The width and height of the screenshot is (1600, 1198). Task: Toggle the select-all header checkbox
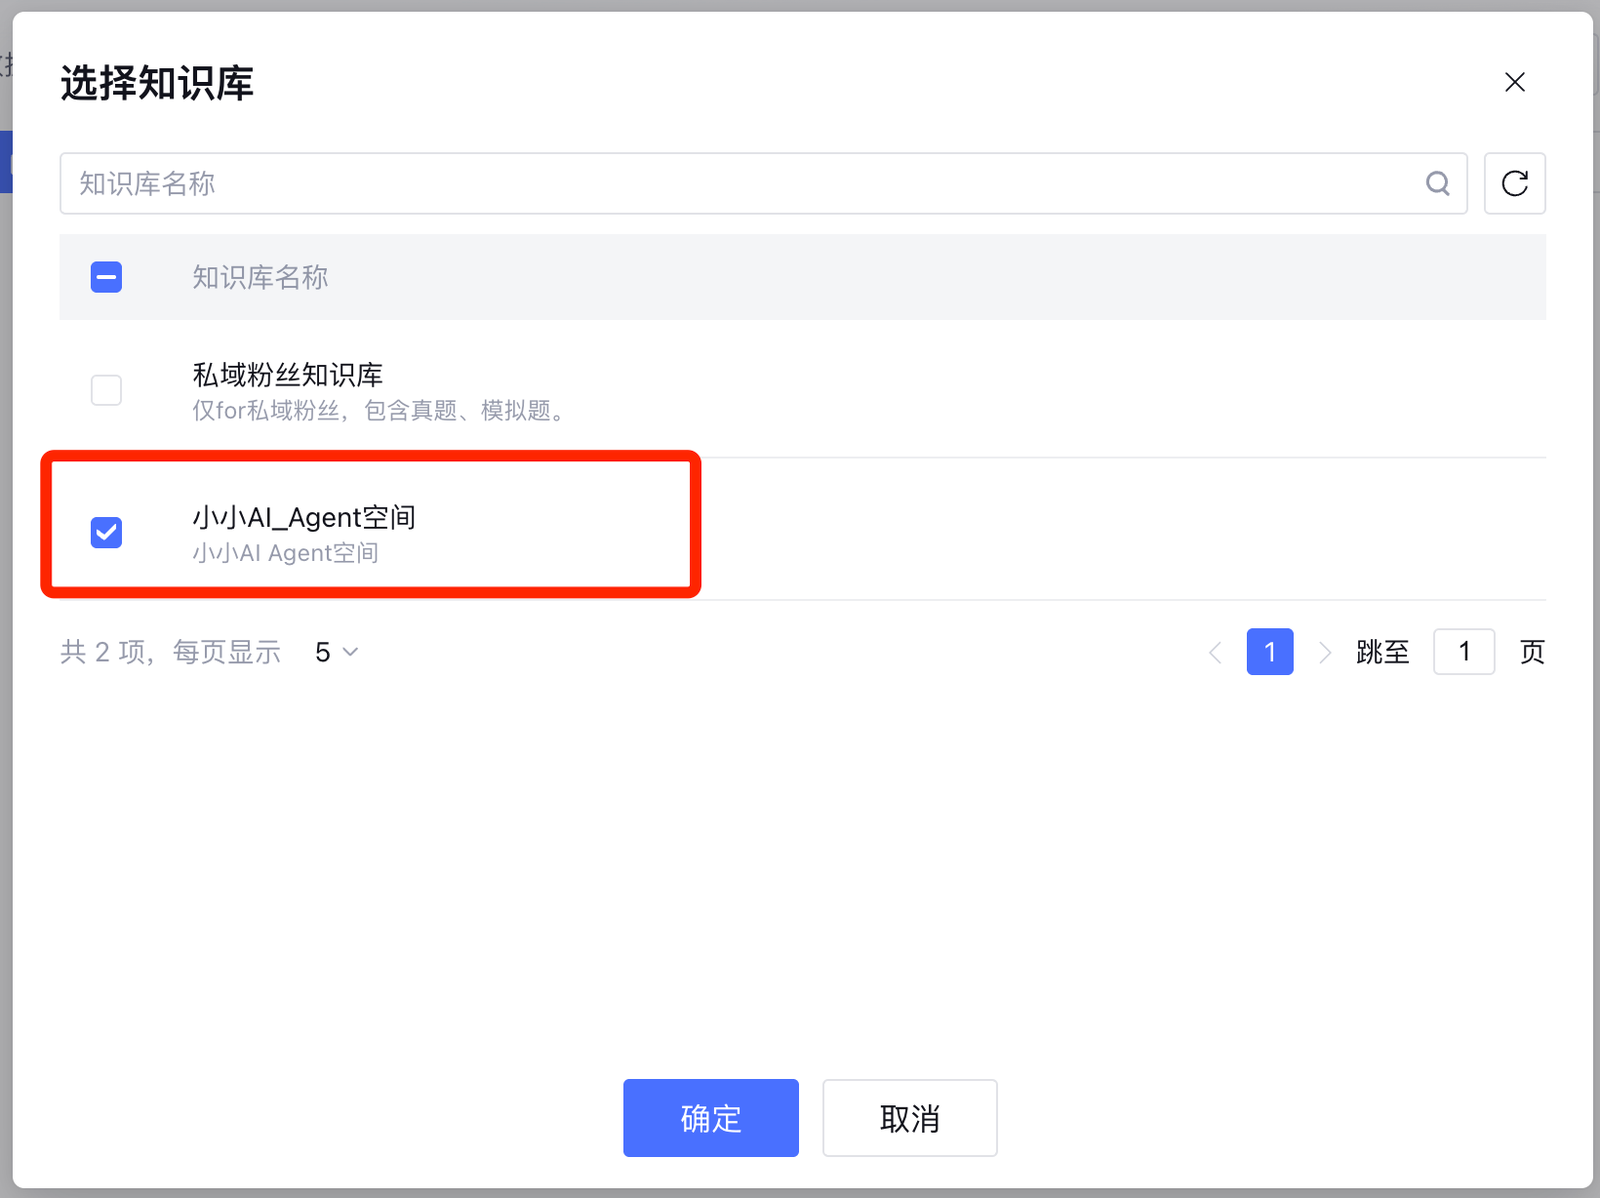(106, 277)
